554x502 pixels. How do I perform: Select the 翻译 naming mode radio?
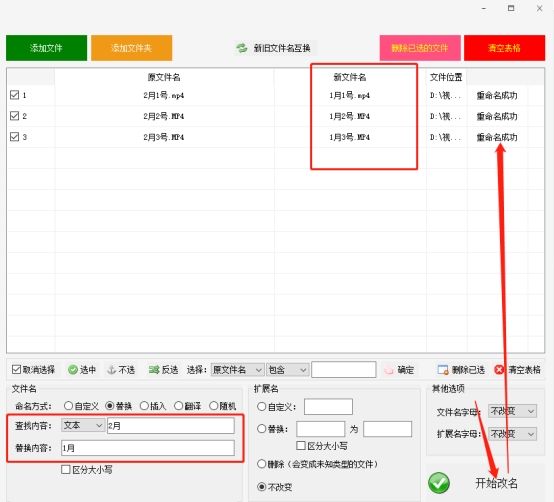(178, 406)
